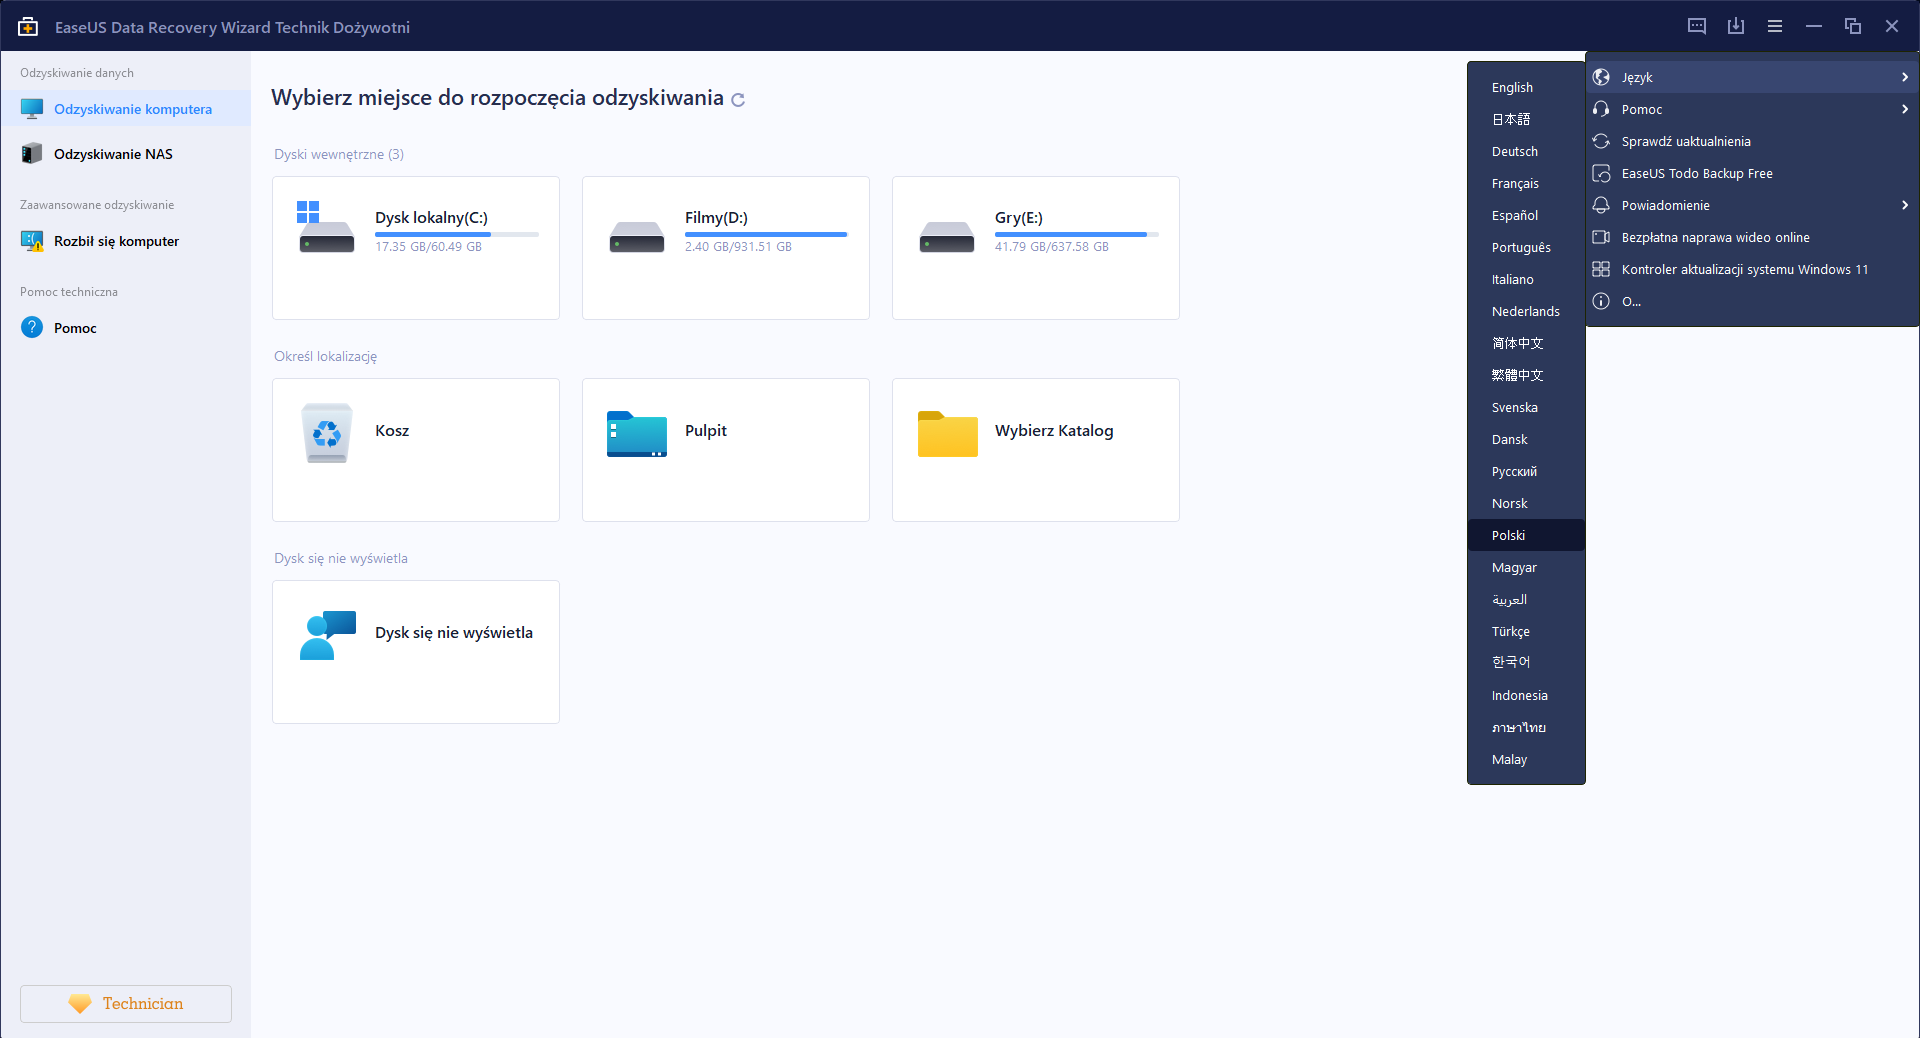
Task: Open Pomoc in the left sidebar
Action: point(125,328)
